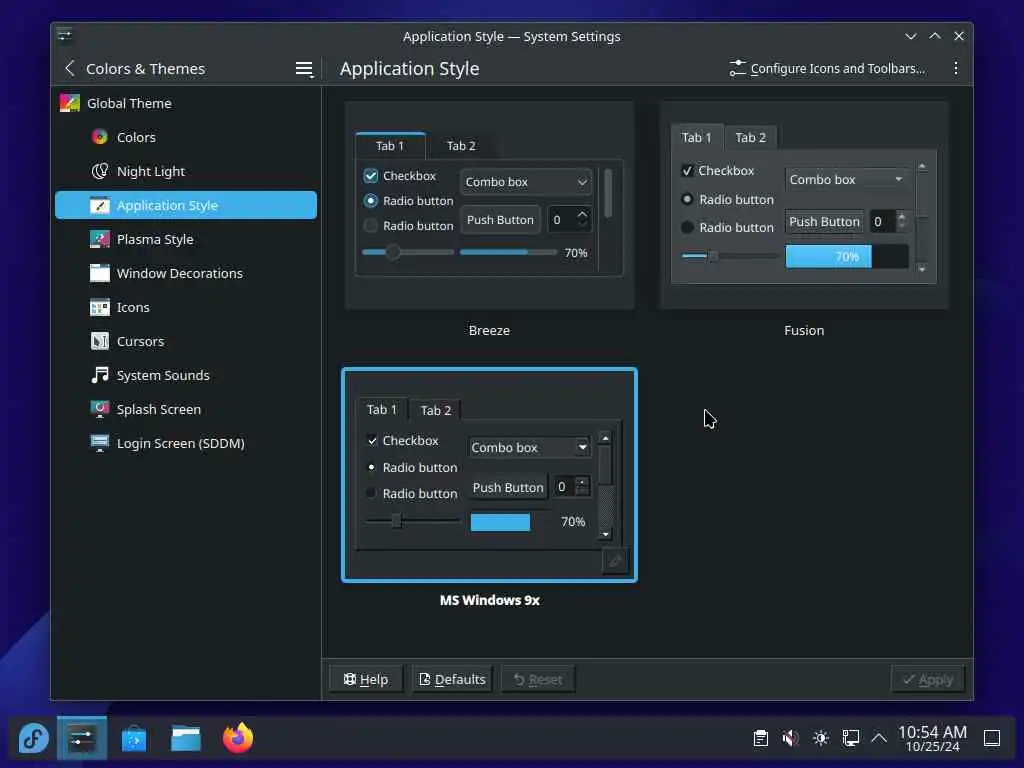Click the Login Screen (SDDM) icon

tap(99, 443)
